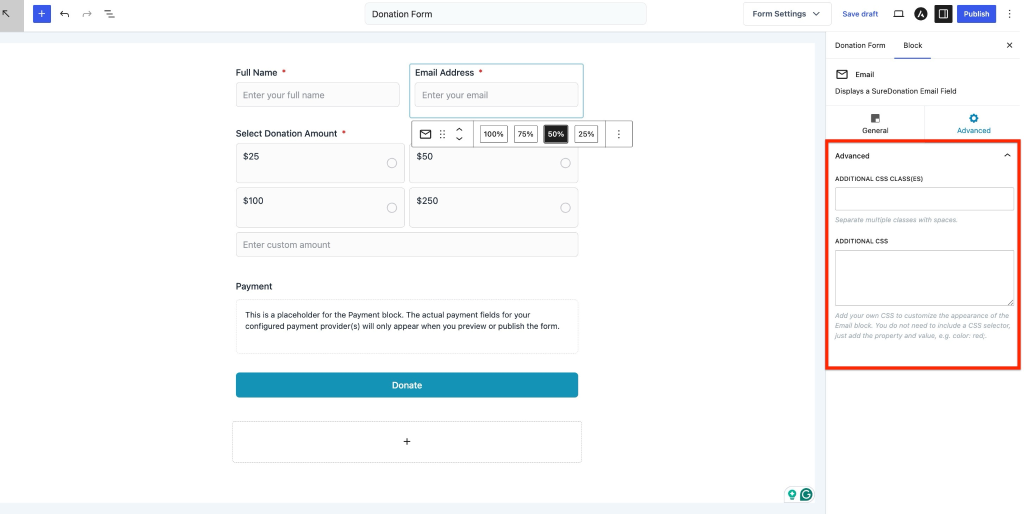
Task: Select the $100 donation radio option
Action: point(392,208)
